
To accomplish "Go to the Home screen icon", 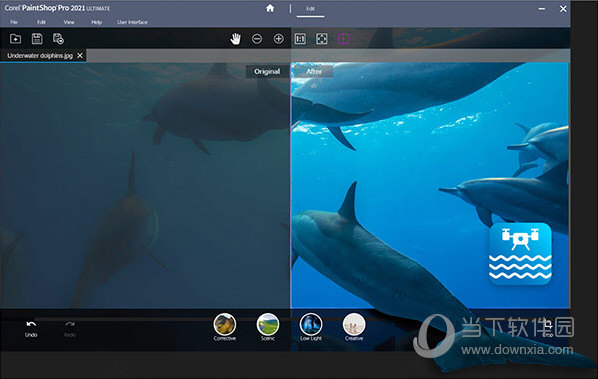I will [x=270, y=8].
